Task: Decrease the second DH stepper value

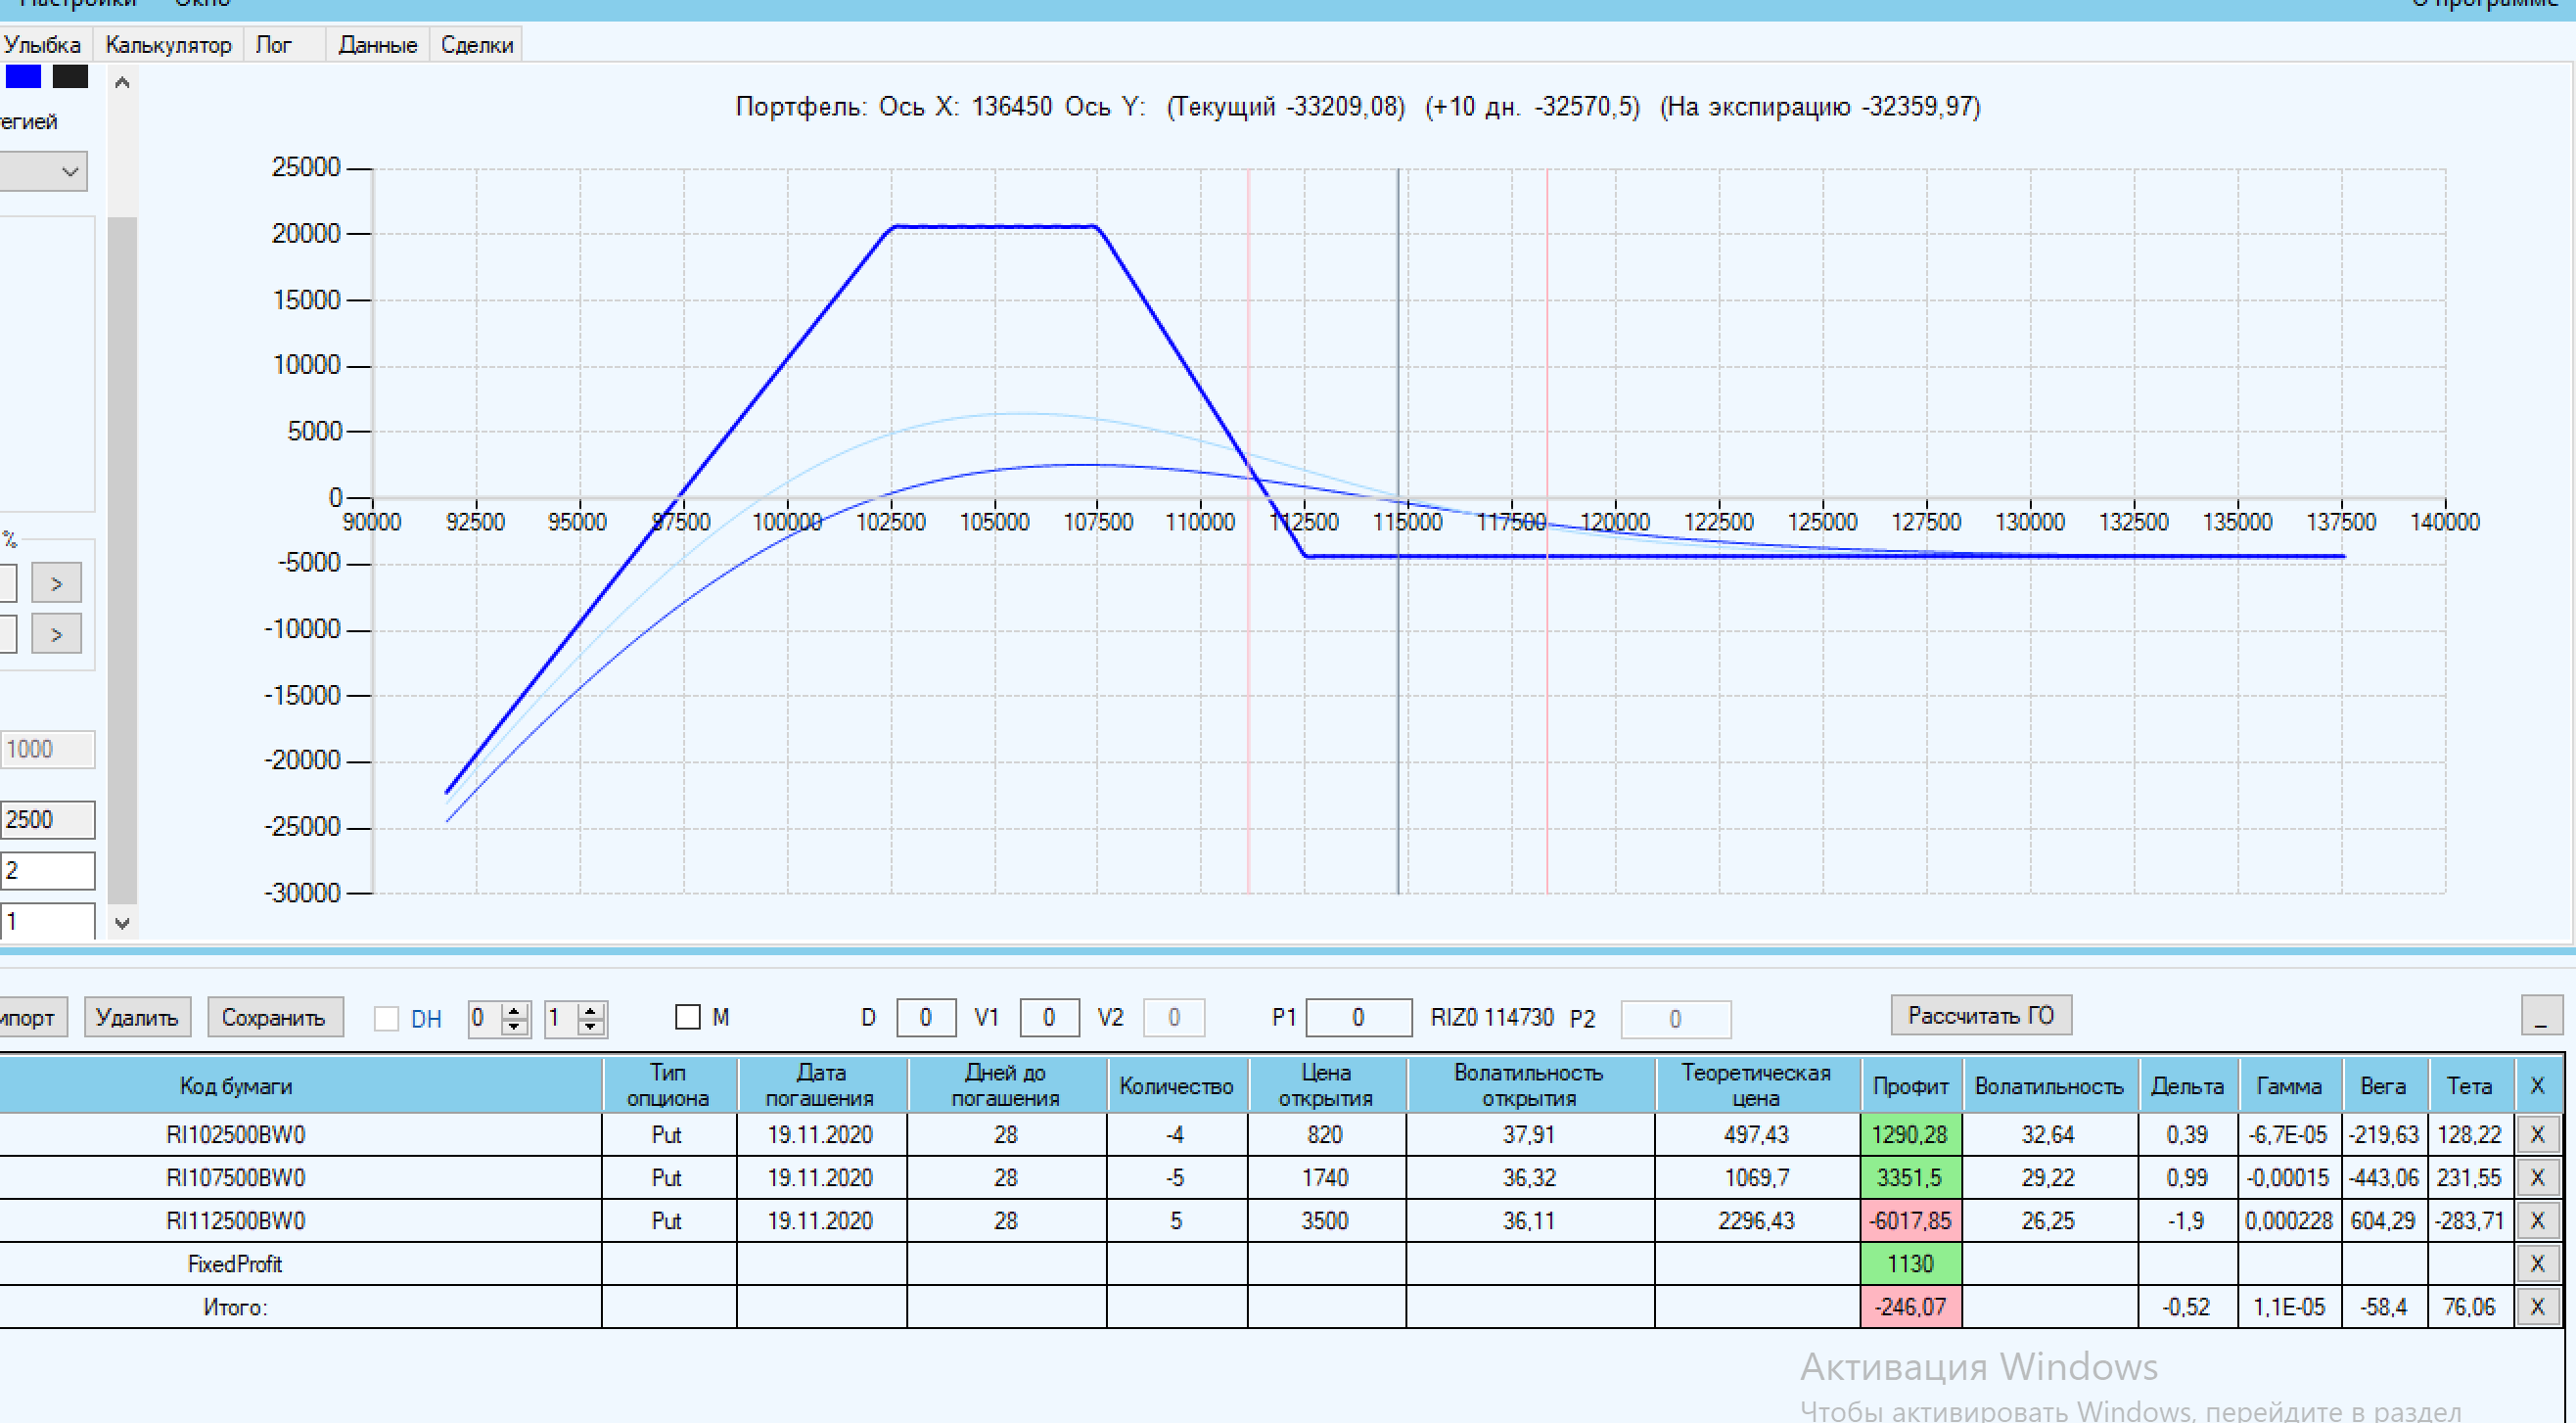Action: point(591,1026)
